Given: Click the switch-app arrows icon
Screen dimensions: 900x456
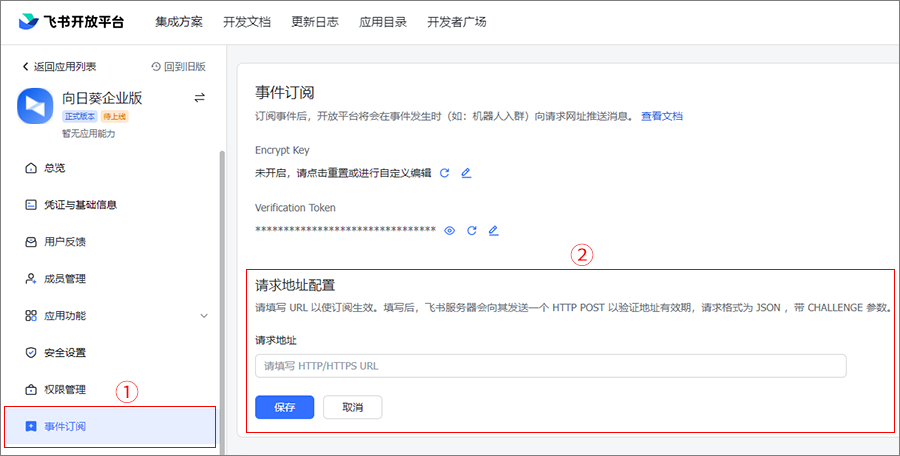Looking at the screenshot, I should [x=199, y=98].
